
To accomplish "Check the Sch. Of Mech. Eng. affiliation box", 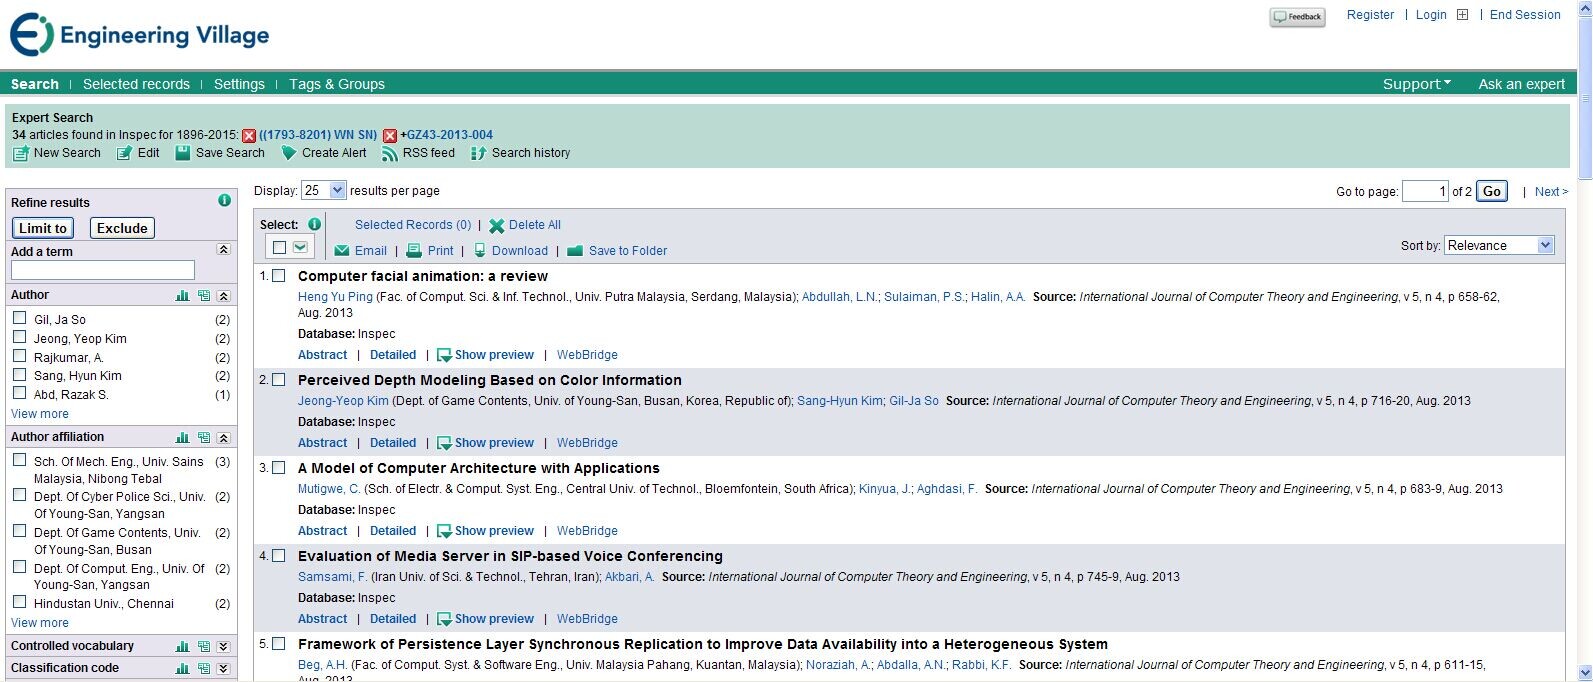I will tap(19, 460).
